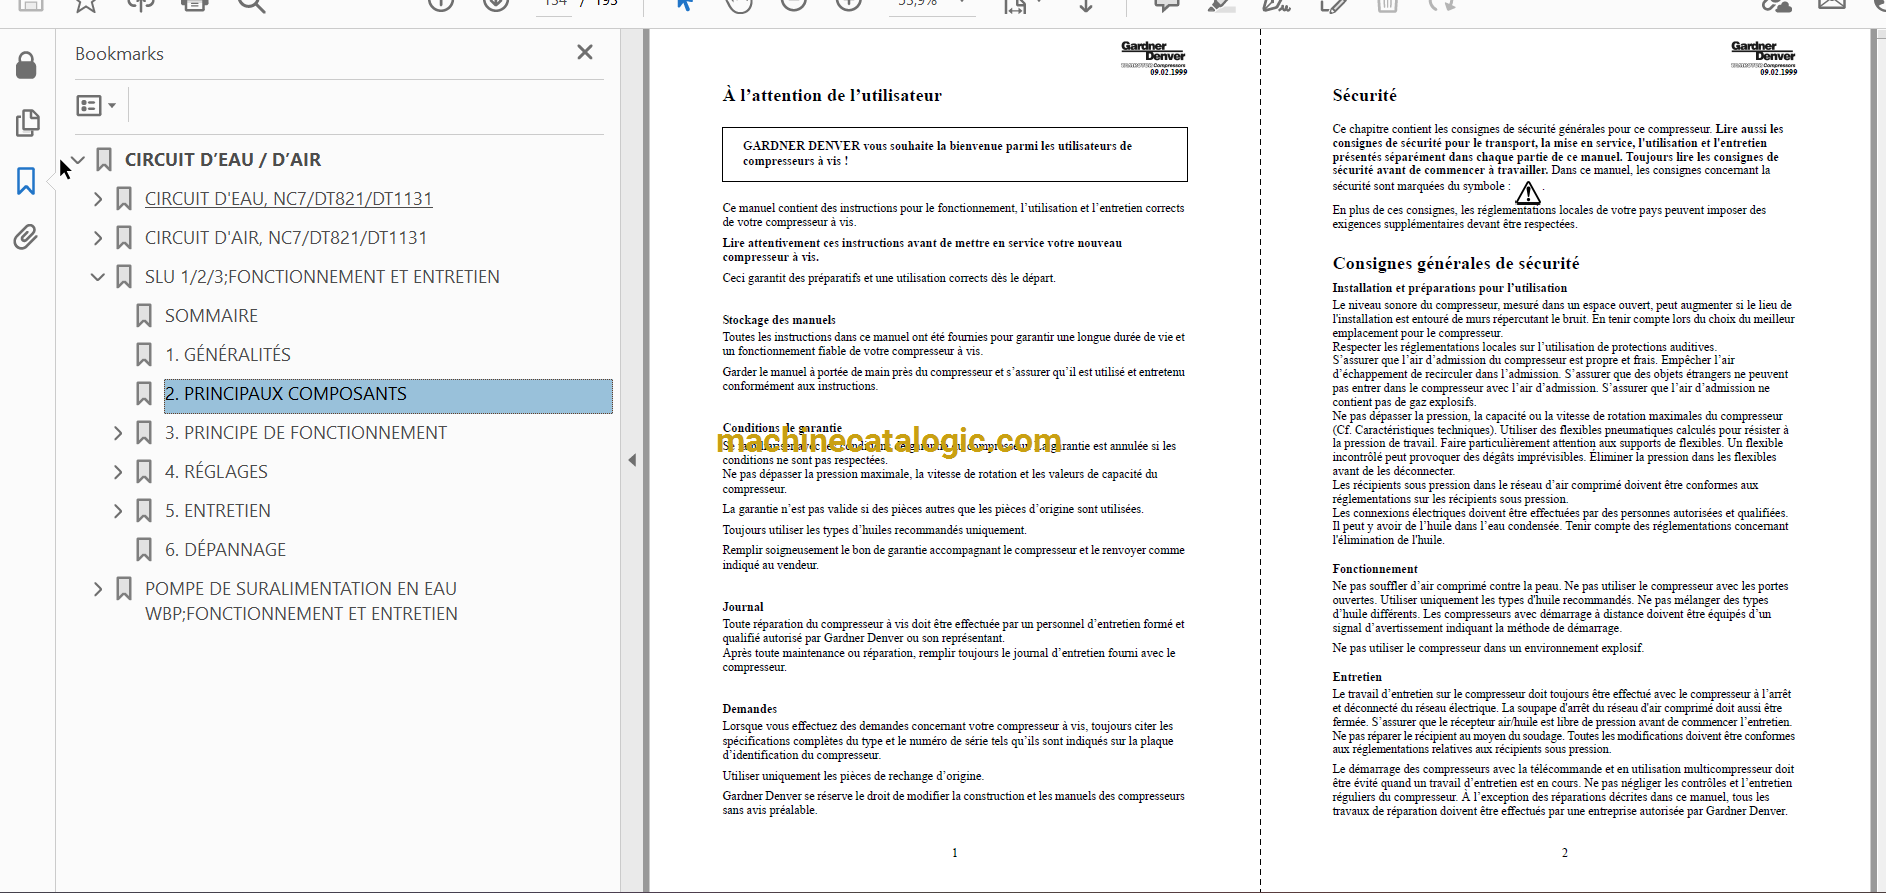Open POMPE DE SURALIMENTATION EN EAU WBP bookmark
The image size is (1886, 893).
click(301, 601)
